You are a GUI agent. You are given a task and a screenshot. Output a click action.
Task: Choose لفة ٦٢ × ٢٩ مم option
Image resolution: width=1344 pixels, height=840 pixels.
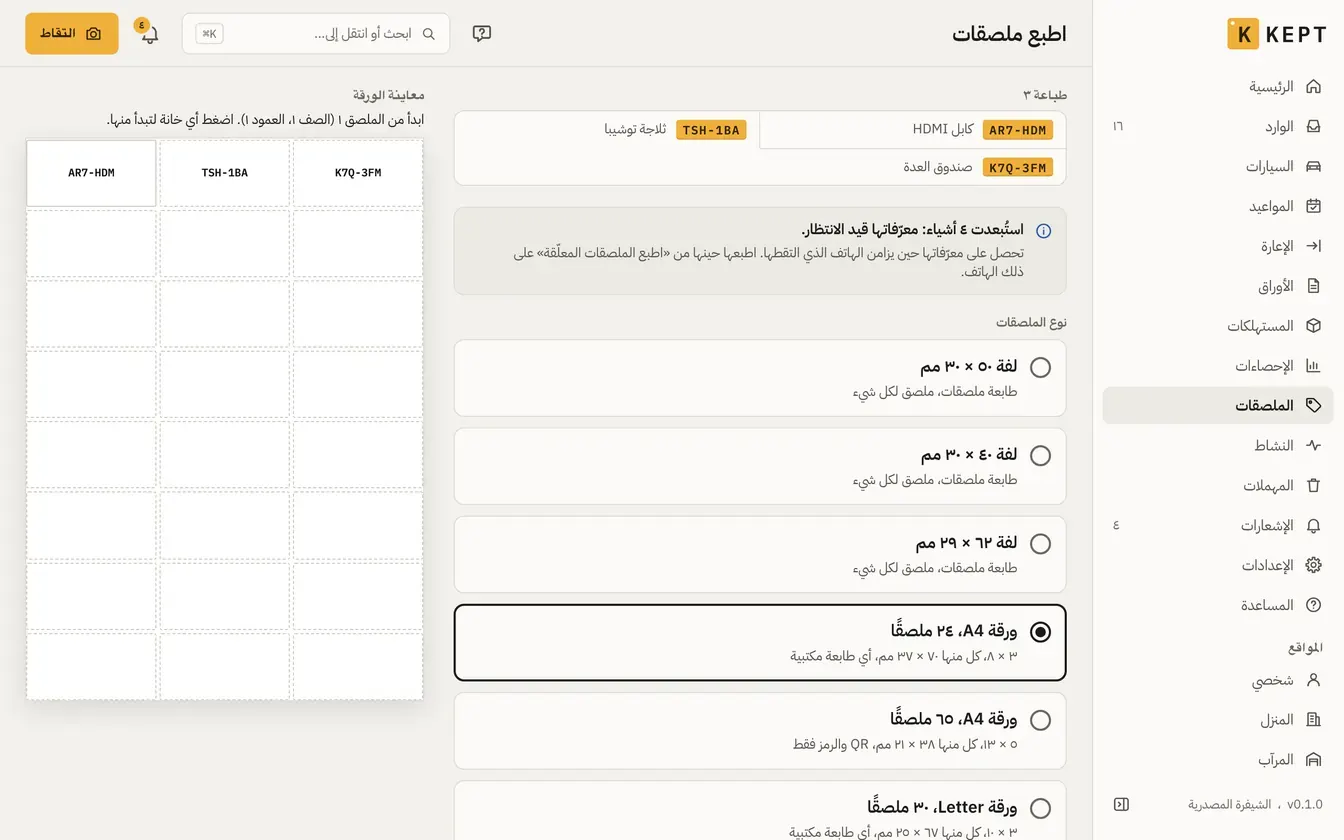[760, 554]
